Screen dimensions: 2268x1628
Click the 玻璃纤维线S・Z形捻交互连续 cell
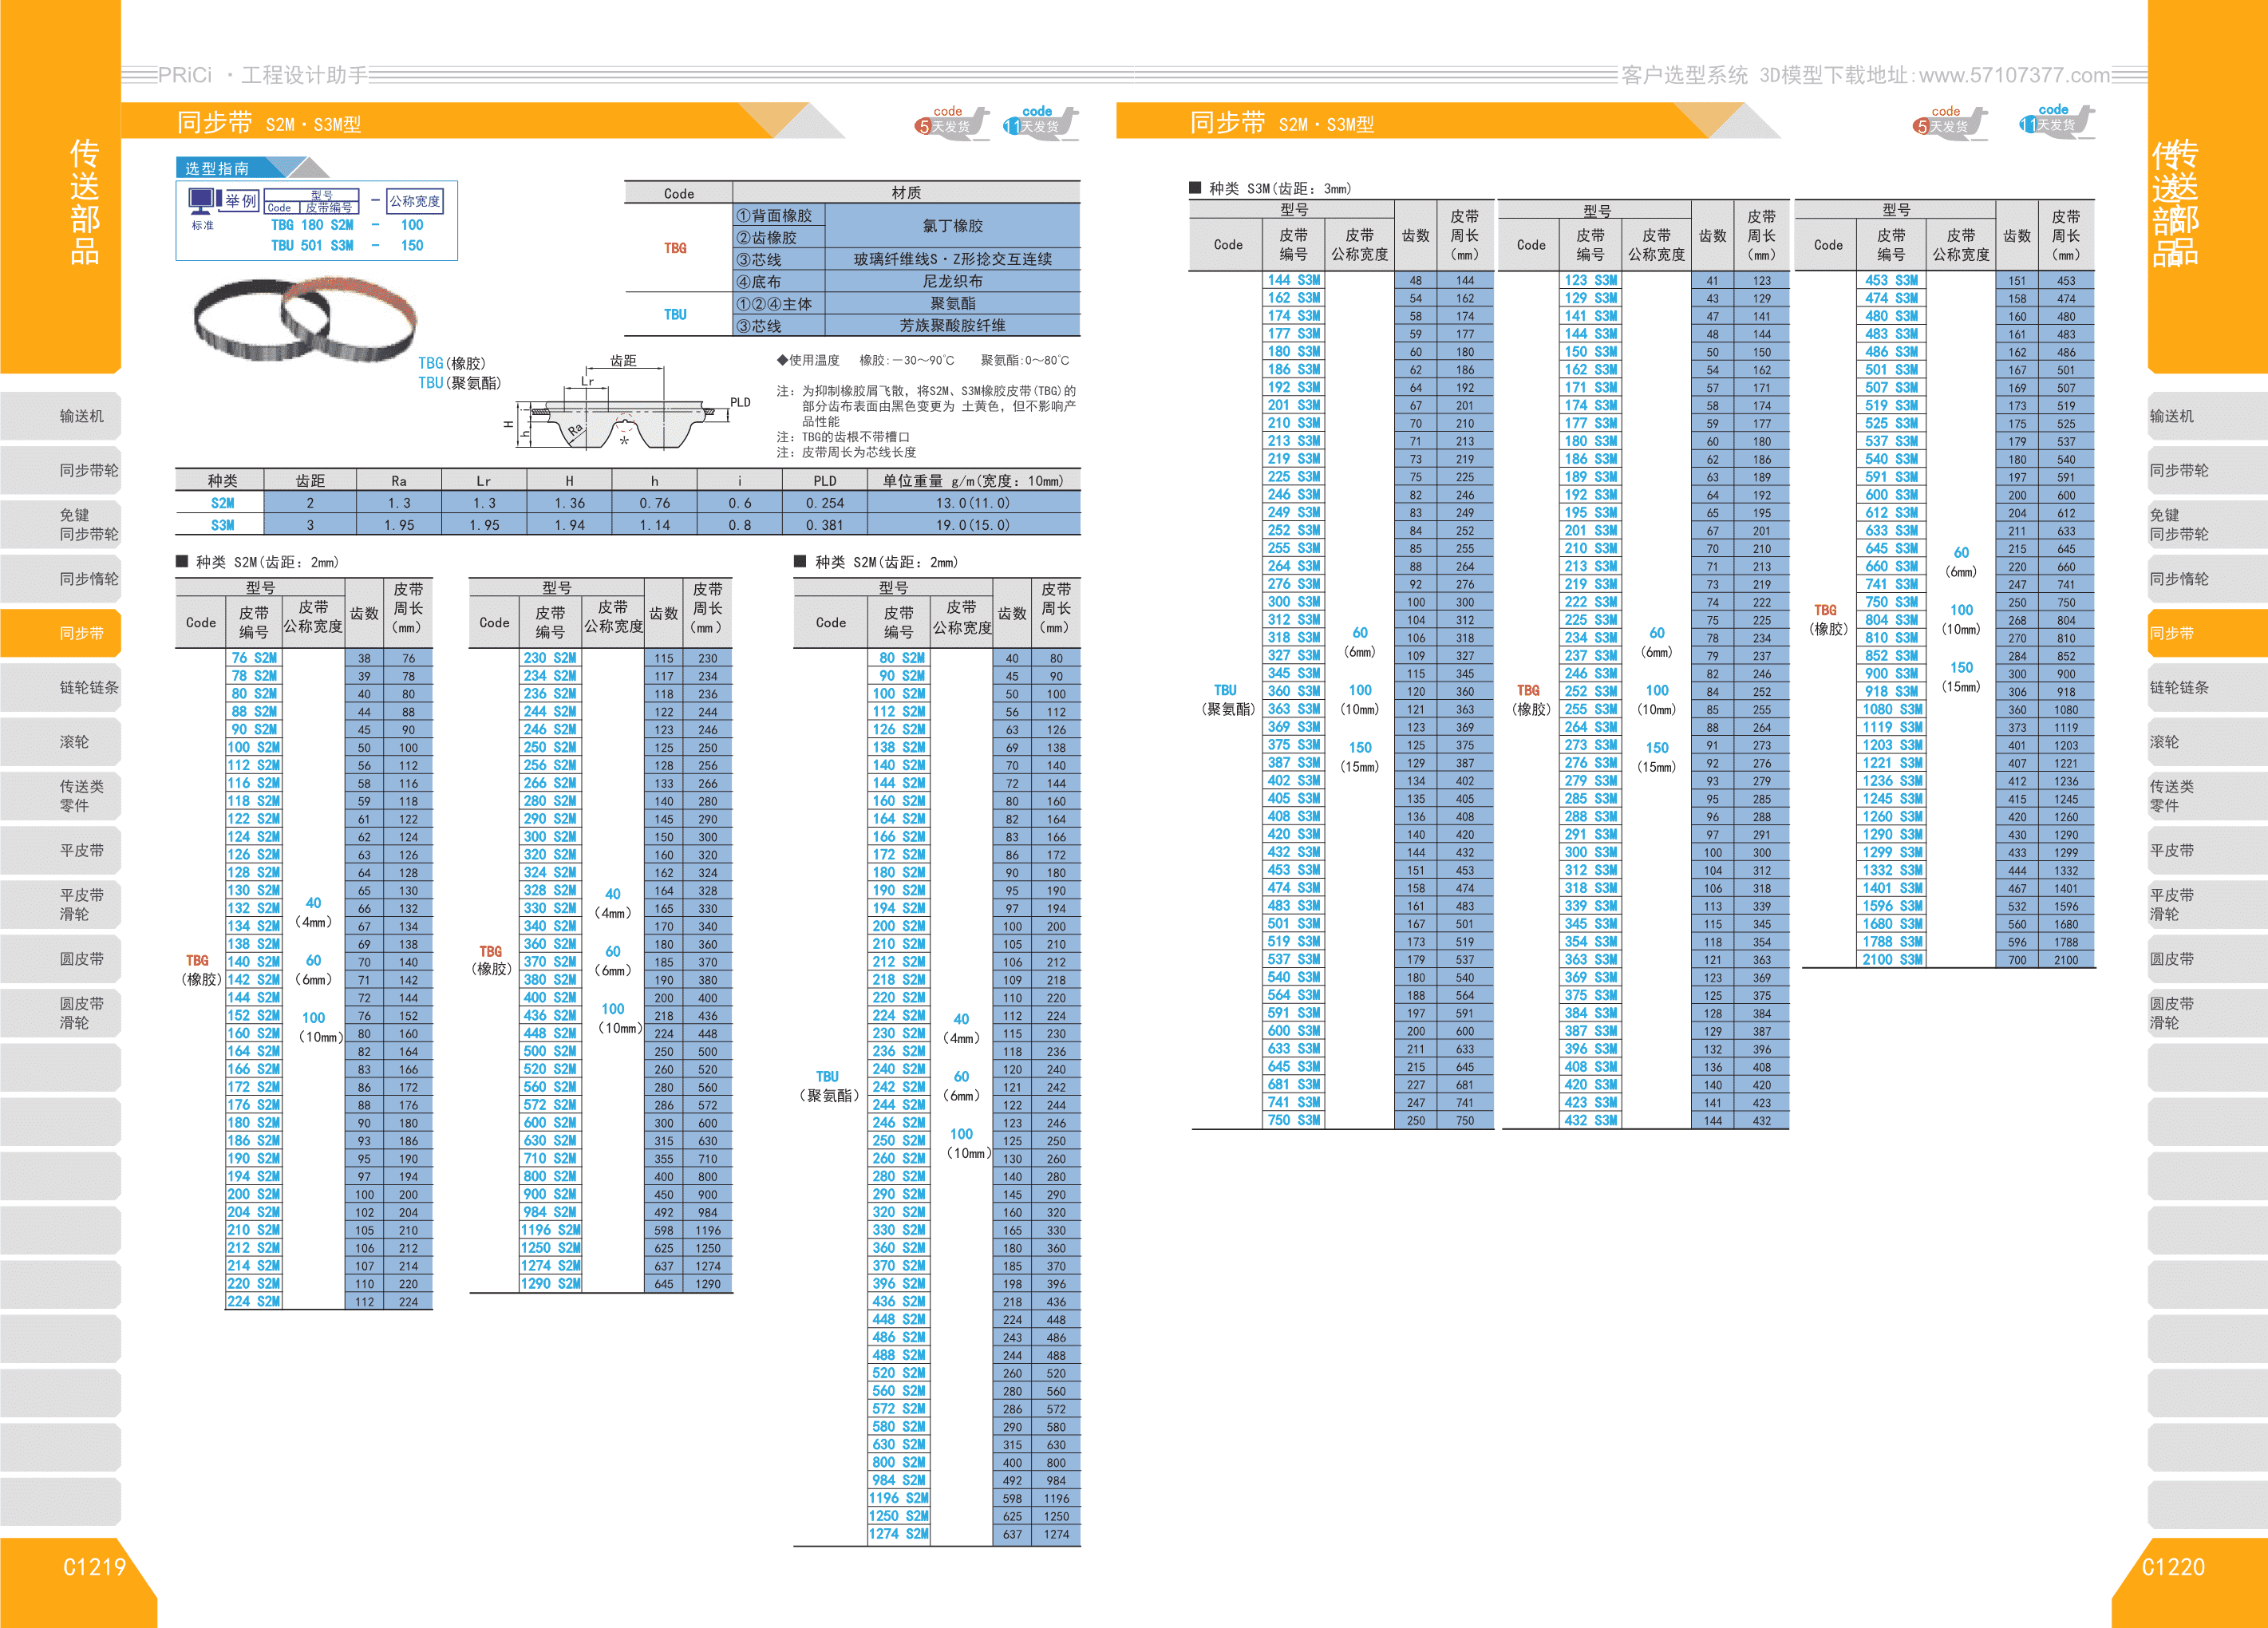pyautogui.click(x=952, y=259)
